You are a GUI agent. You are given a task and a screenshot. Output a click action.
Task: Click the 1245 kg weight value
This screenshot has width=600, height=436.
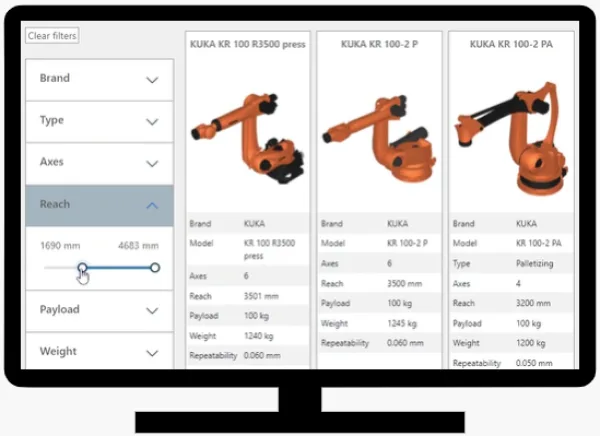402,323
